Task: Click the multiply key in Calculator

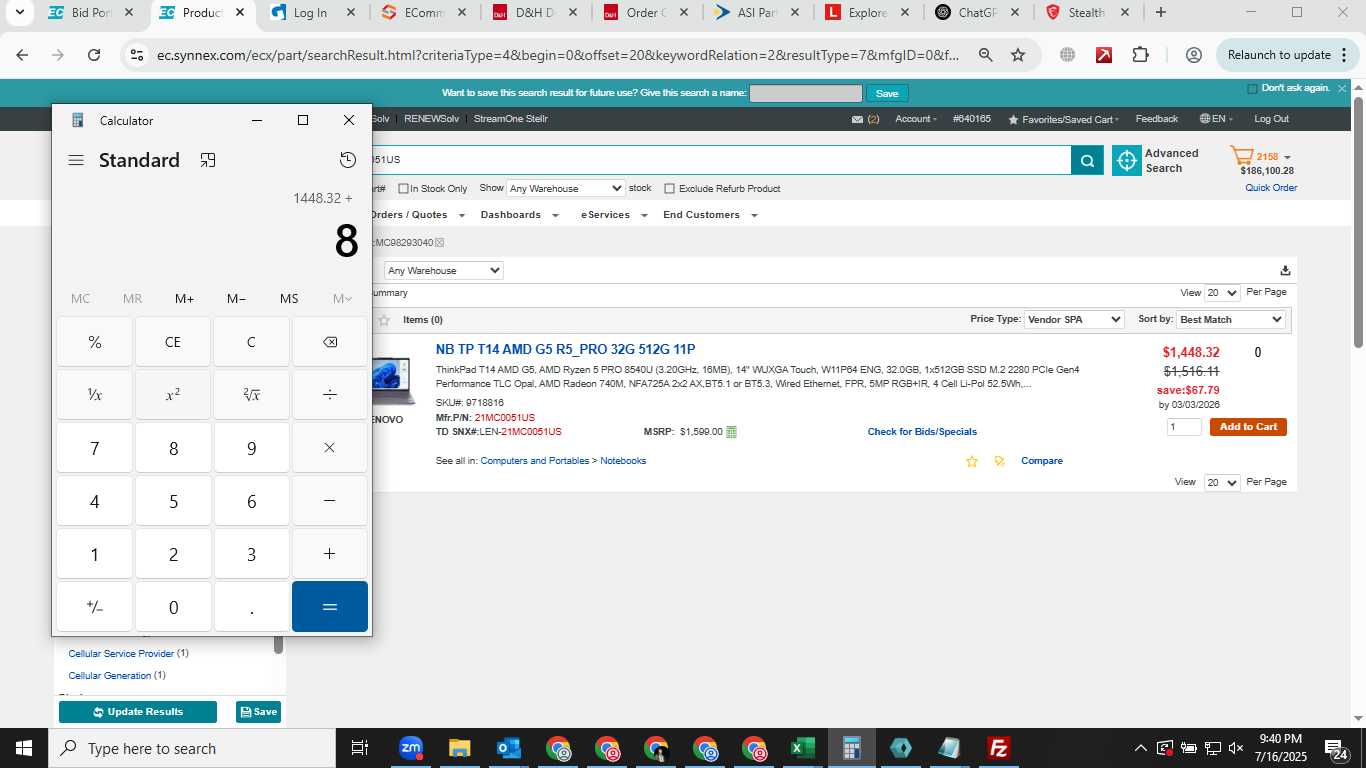Action: (x=330, y=448)
